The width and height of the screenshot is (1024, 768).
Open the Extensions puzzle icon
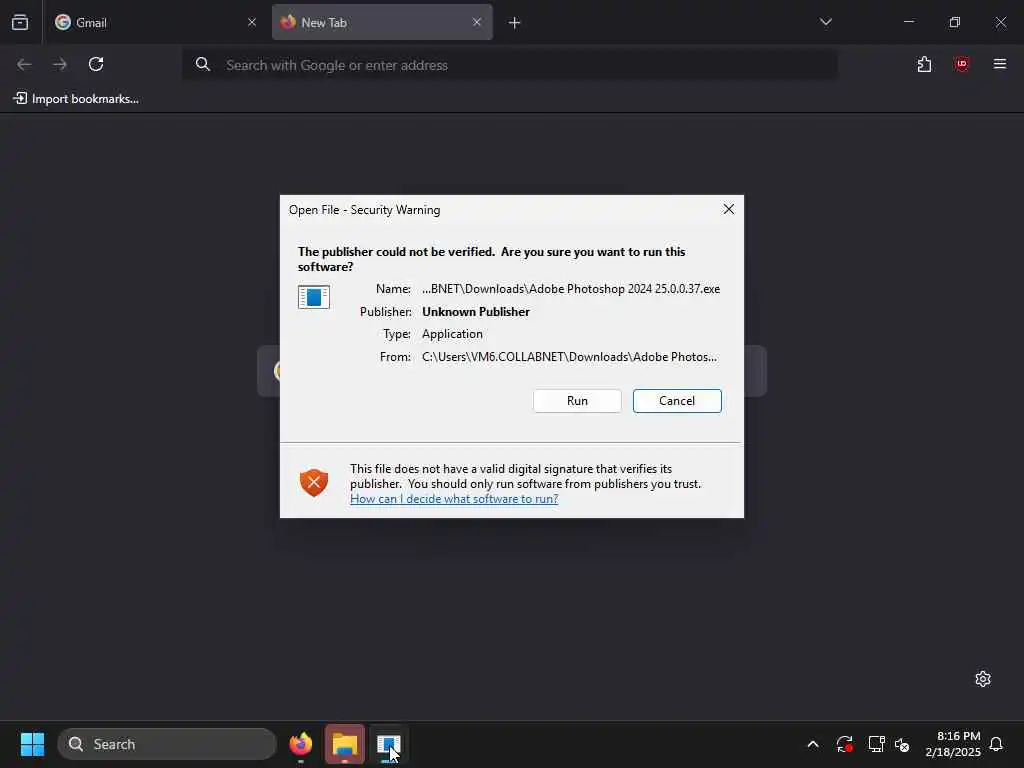point(924,64)
